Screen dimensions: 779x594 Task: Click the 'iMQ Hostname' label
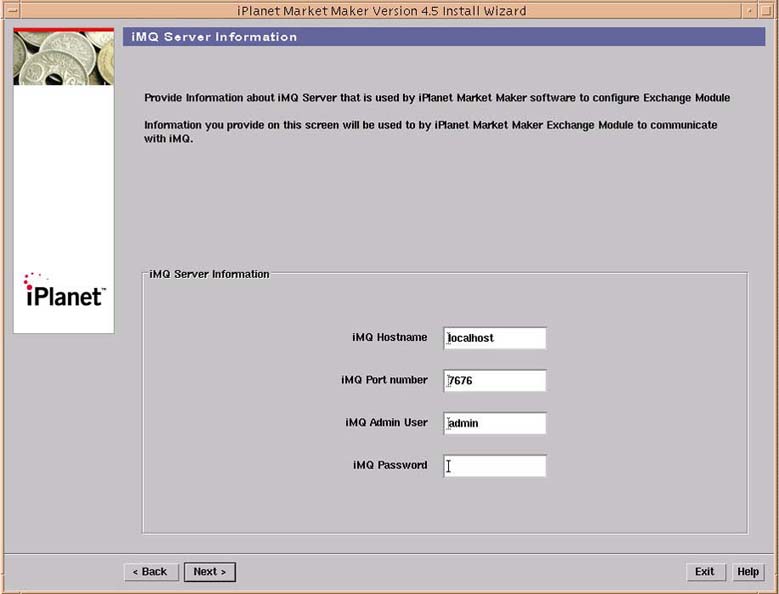tap(390, 337)
